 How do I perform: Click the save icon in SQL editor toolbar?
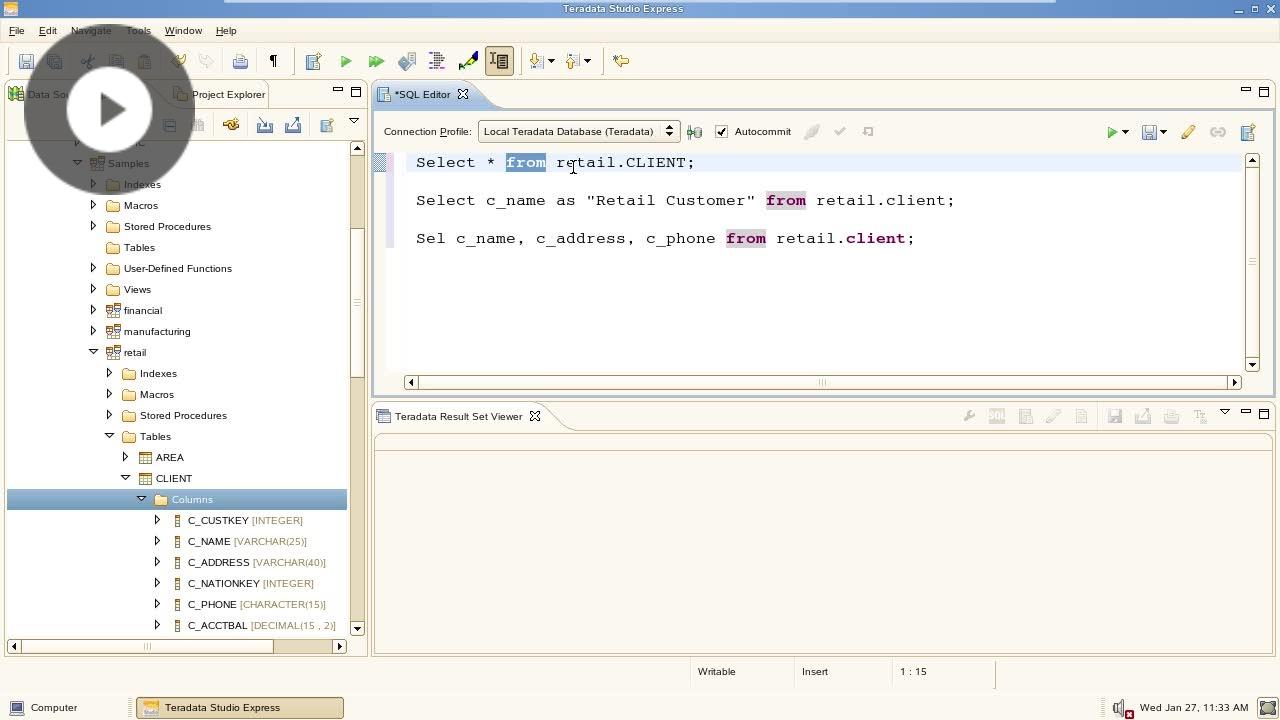coord(1149,132)
